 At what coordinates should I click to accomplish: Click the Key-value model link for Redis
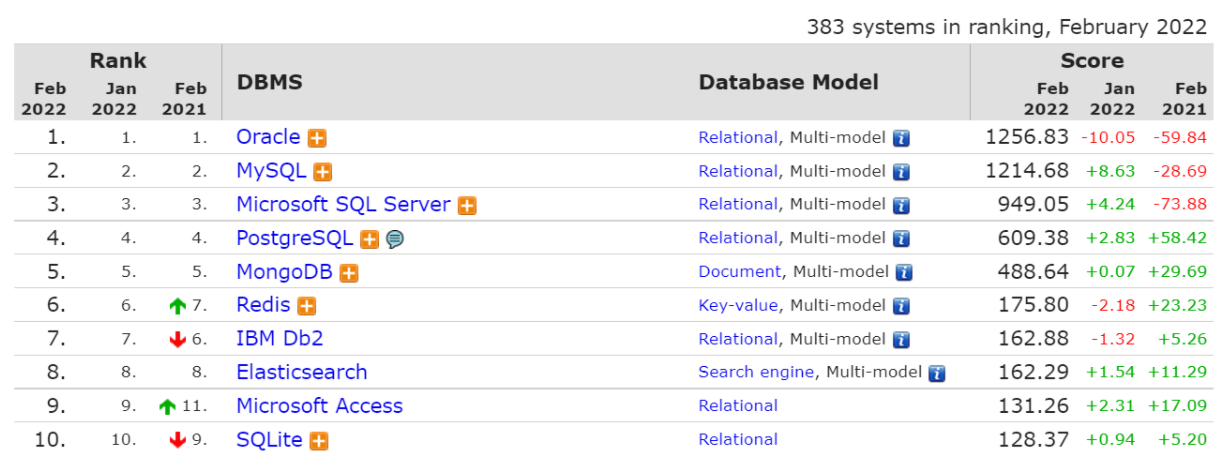[x=738, y=306]
